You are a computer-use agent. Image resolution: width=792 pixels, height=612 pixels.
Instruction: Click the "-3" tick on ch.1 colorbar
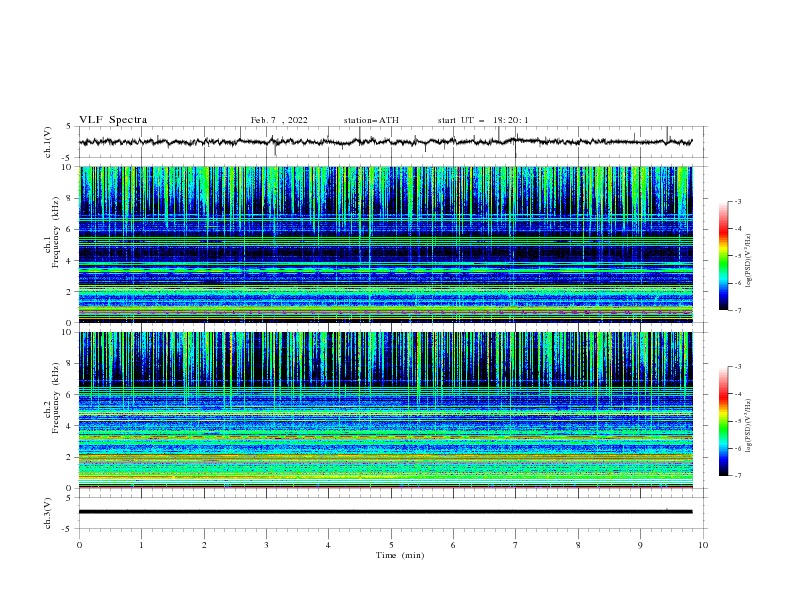[x=737, y=201]
